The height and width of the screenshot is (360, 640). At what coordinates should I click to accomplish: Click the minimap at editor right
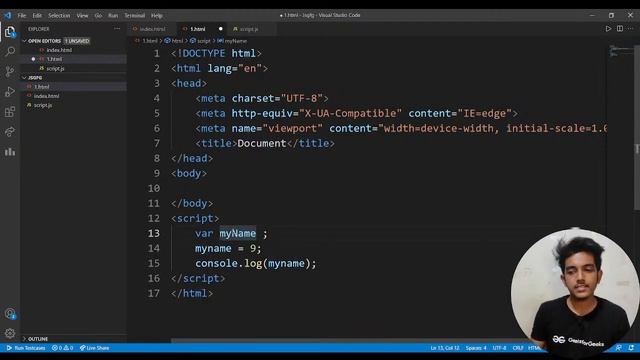tap(620, 51)
